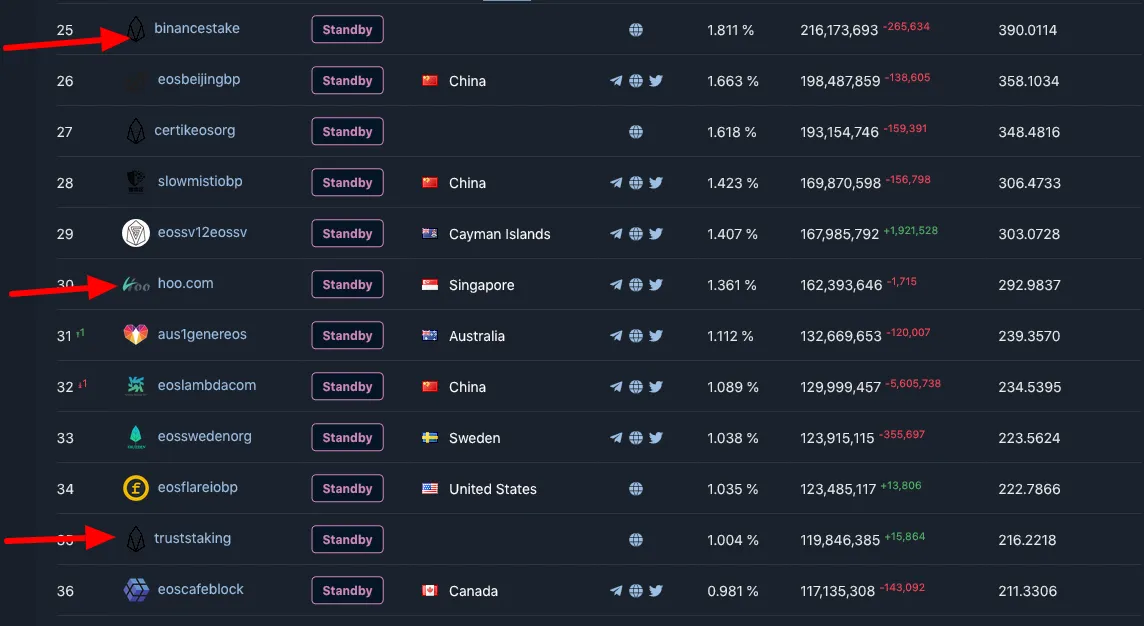This screenshot has width=1144, height=626.
Task: Open the certikeosorg producer link
Action: (x=195, y=131)
